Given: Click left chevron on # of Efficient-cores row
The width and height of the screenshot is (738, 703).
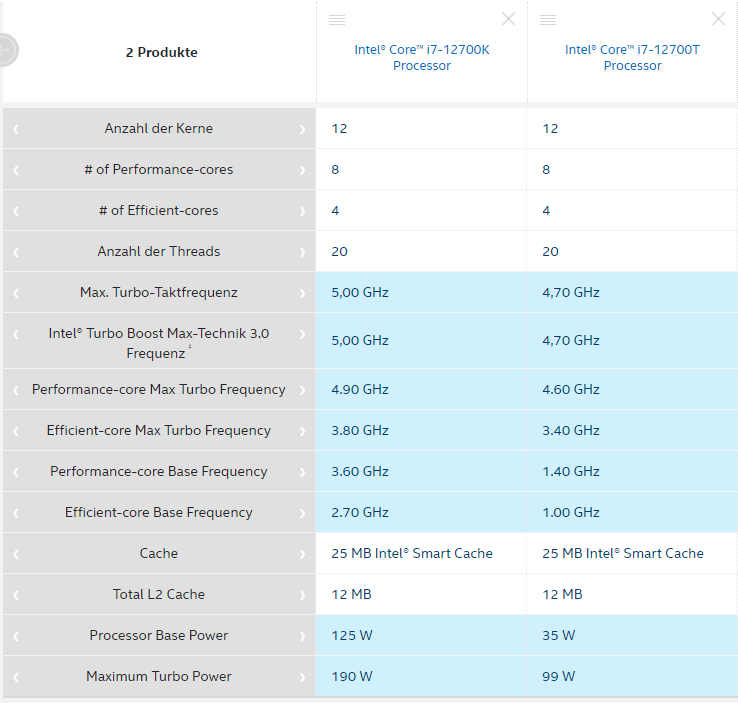Looking at the screenshot, I should (16, 211).
